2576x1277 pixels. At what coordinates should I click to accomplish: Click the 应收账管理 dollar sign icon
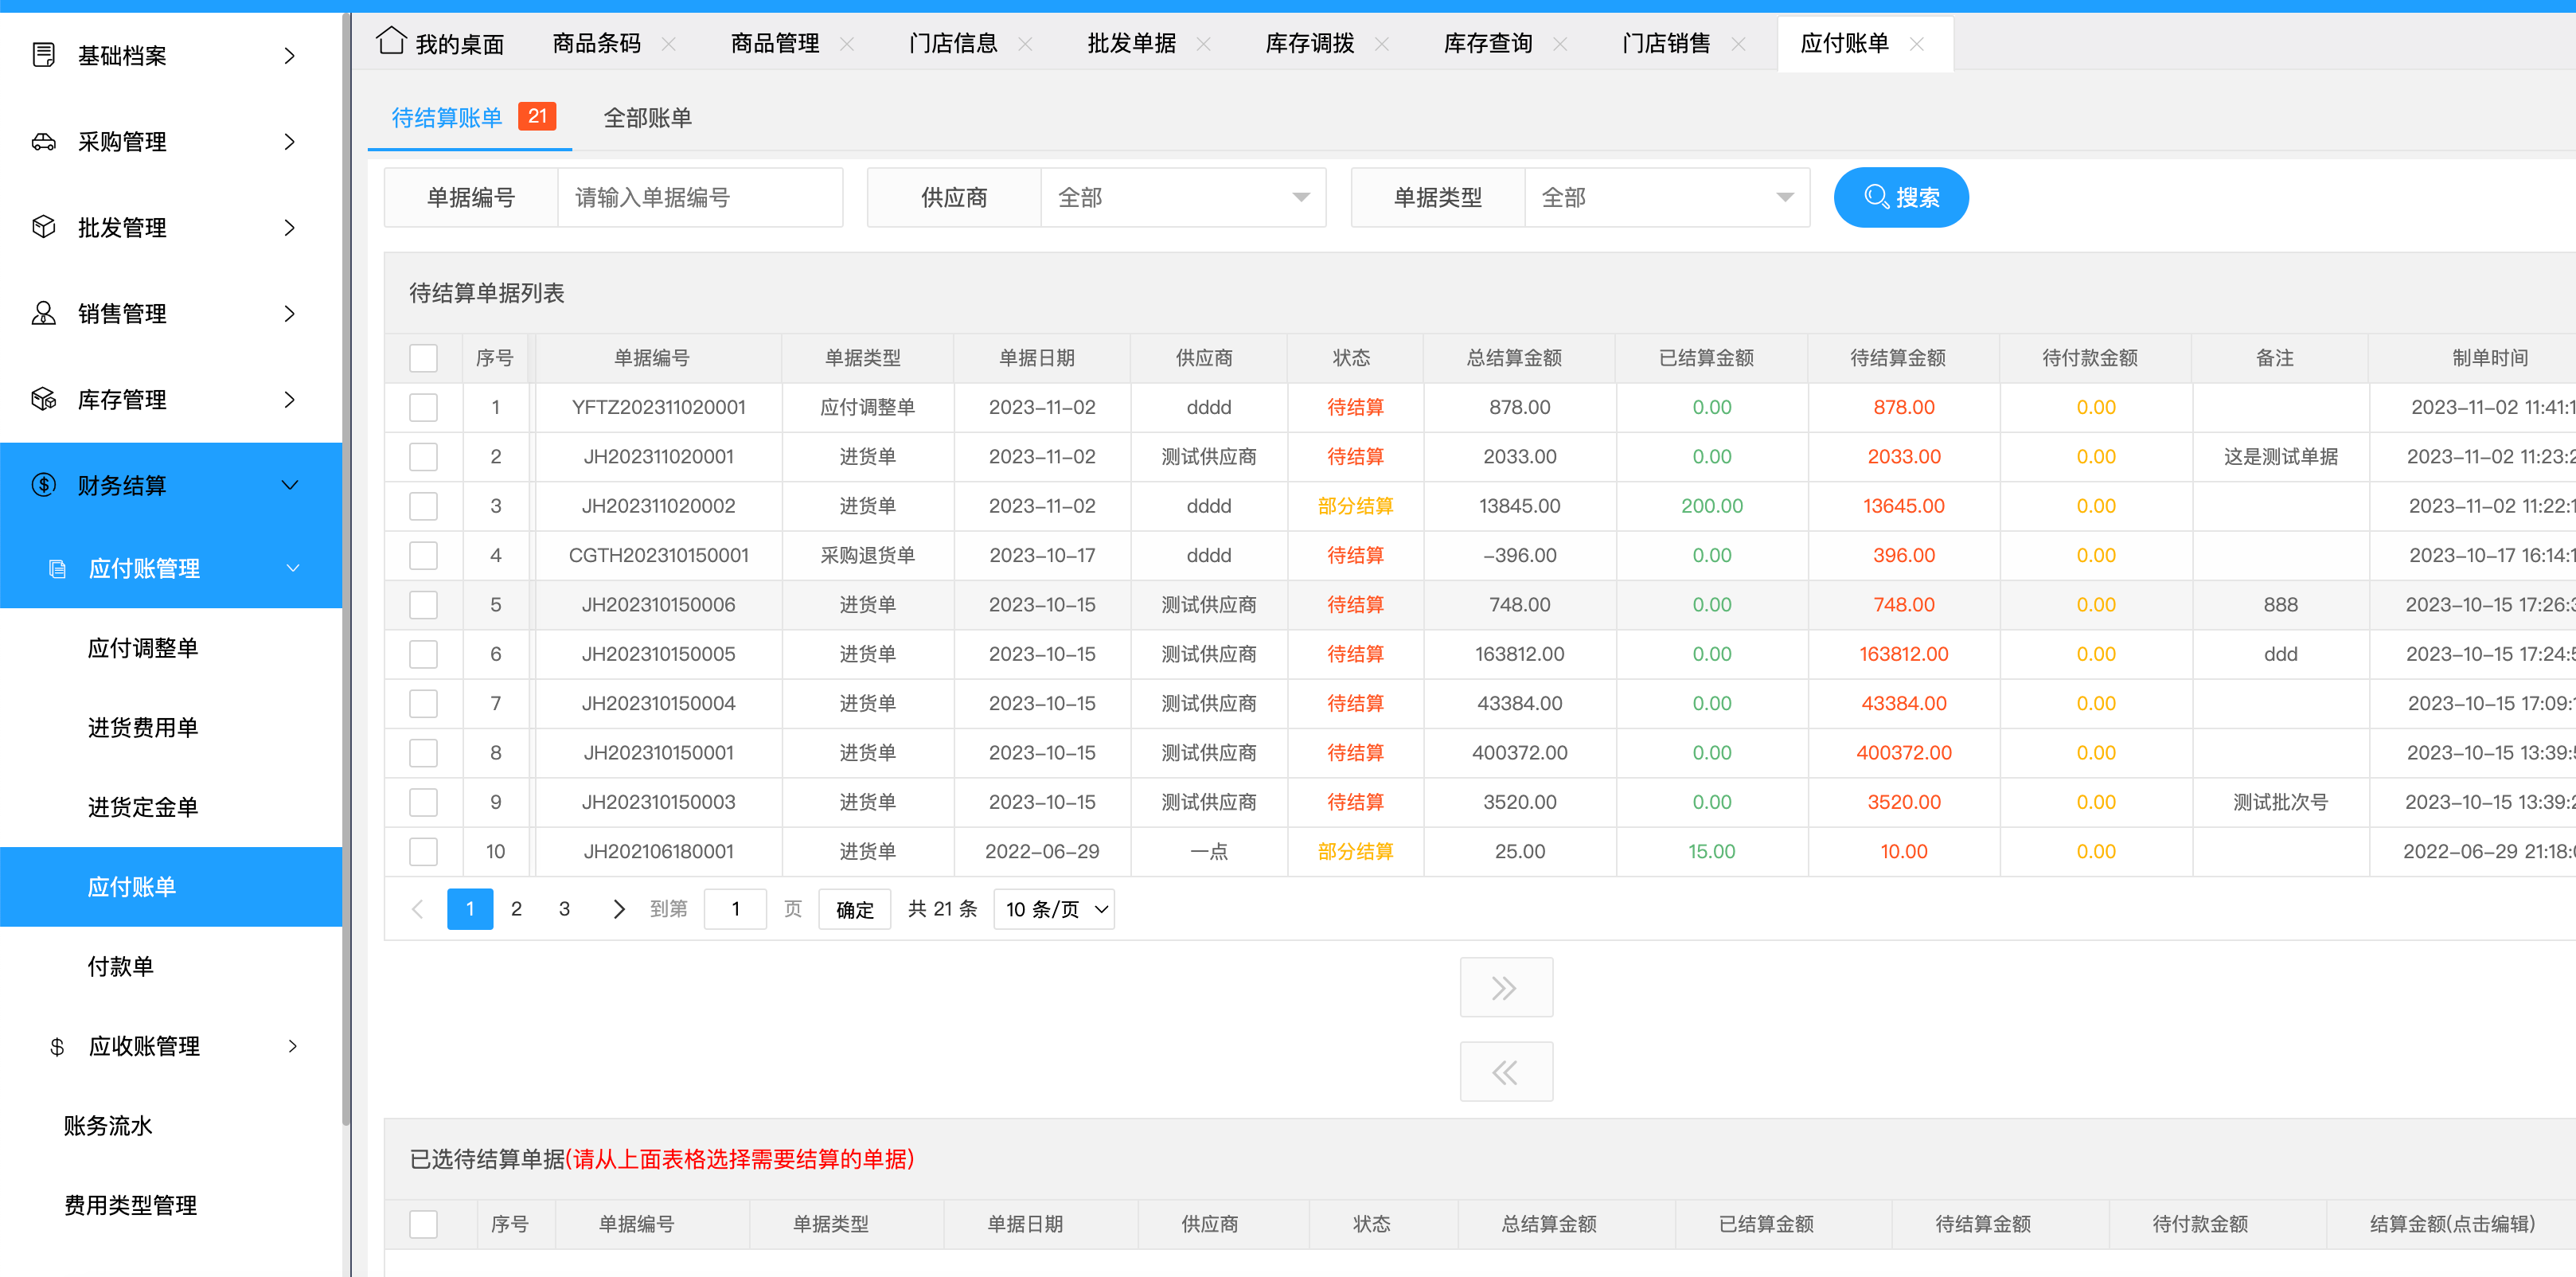coord(57,1046)
